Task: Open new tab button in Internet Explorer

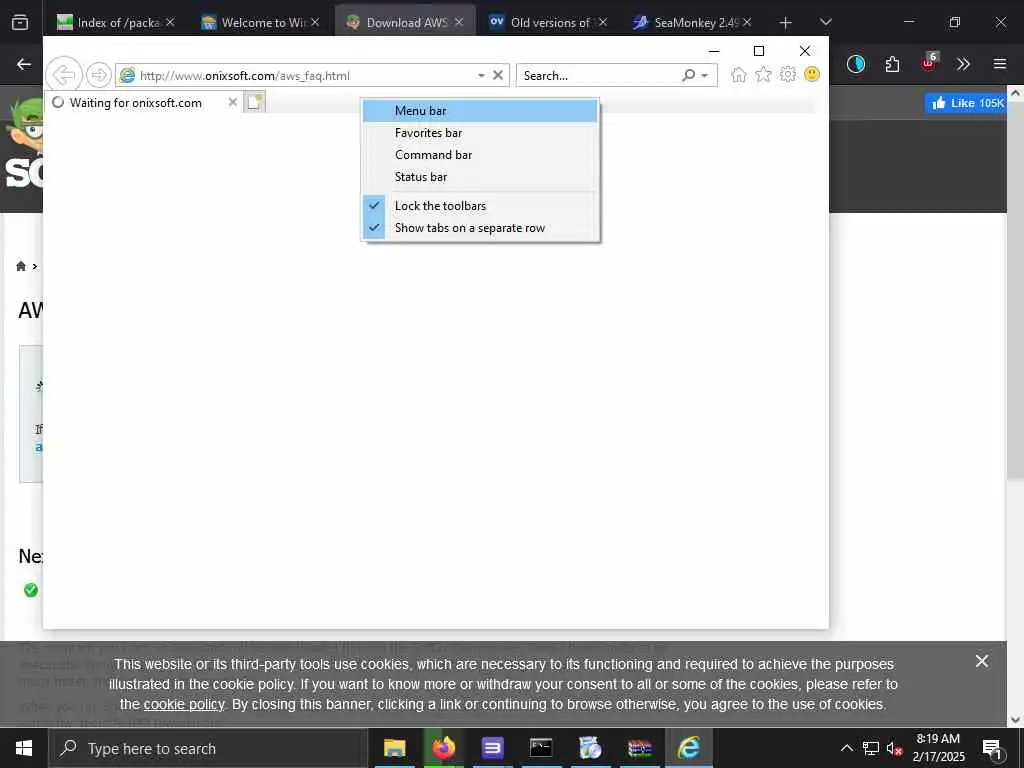Action: pos(254,102)
